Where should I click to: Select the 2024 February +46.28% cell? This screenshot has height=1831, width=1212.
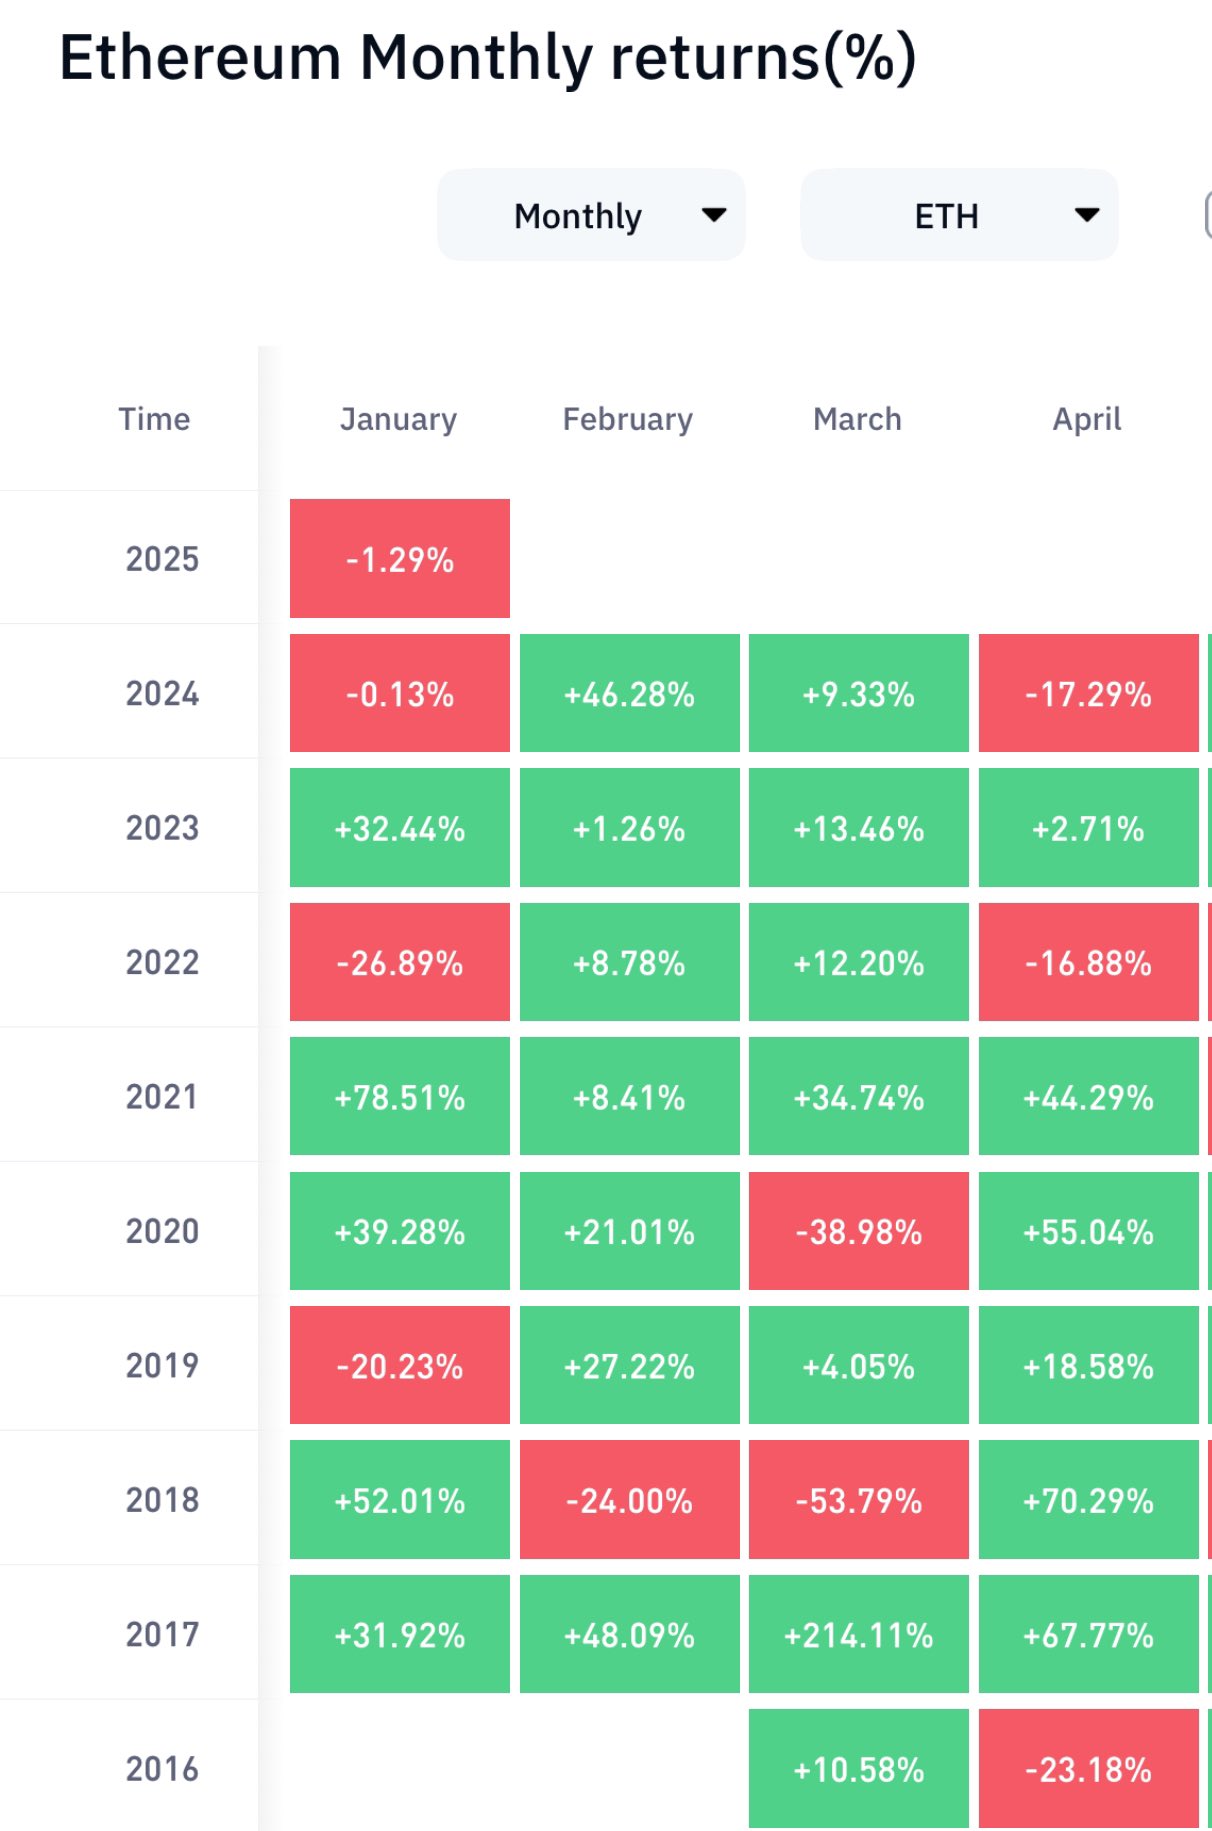pos(629,694)
